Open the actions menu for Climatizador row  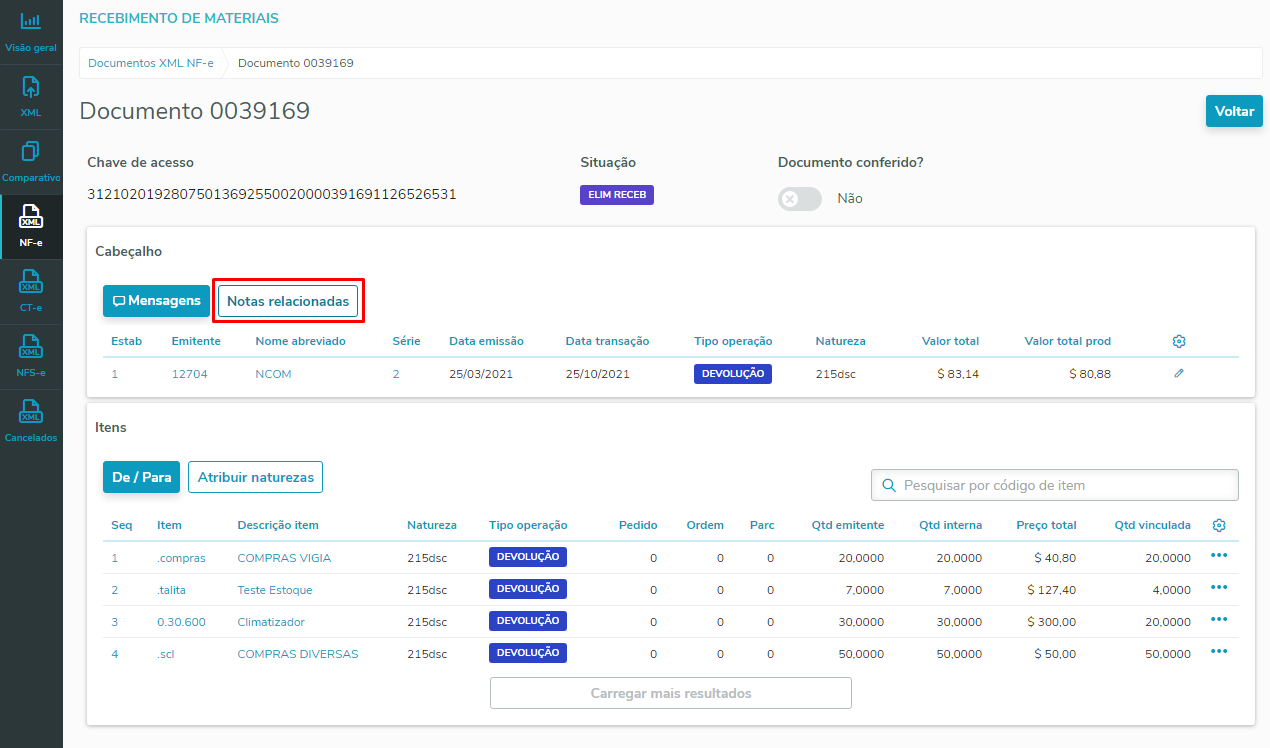click(1219, 619)
